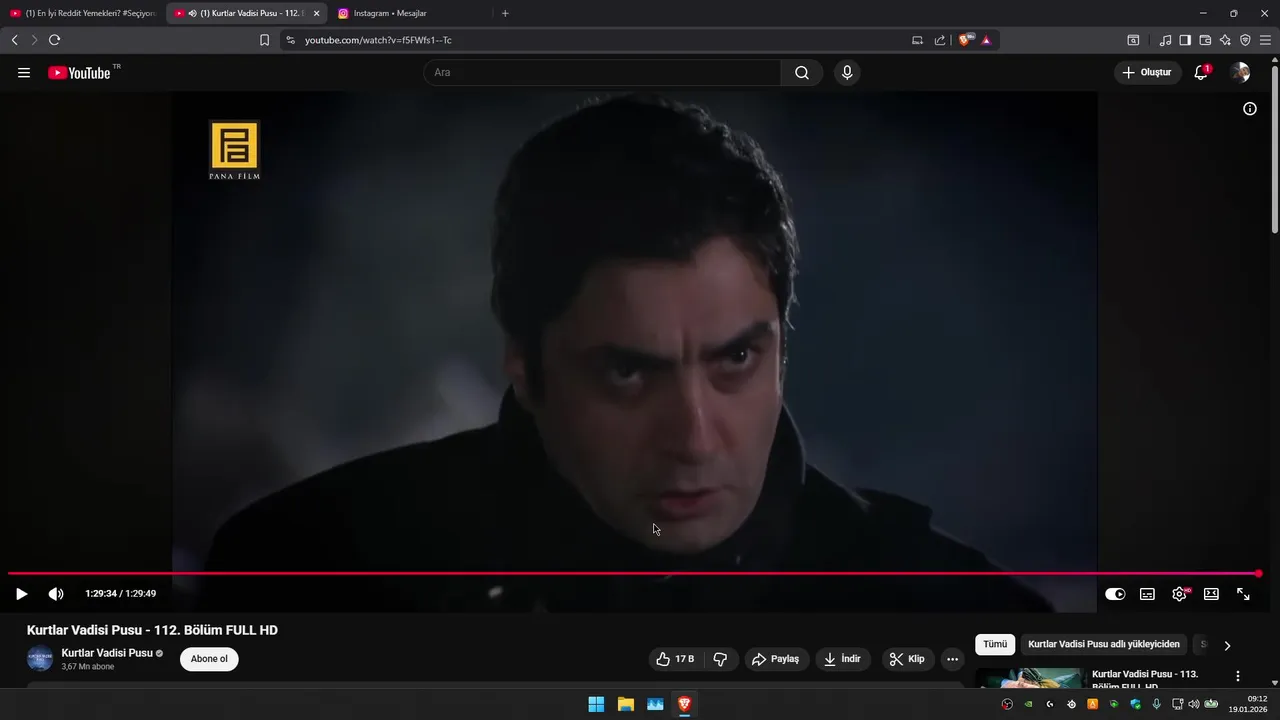The width and height of the screenshot is (1280, 720).
Task: Reload the current page
Action: tap(54, 40)
